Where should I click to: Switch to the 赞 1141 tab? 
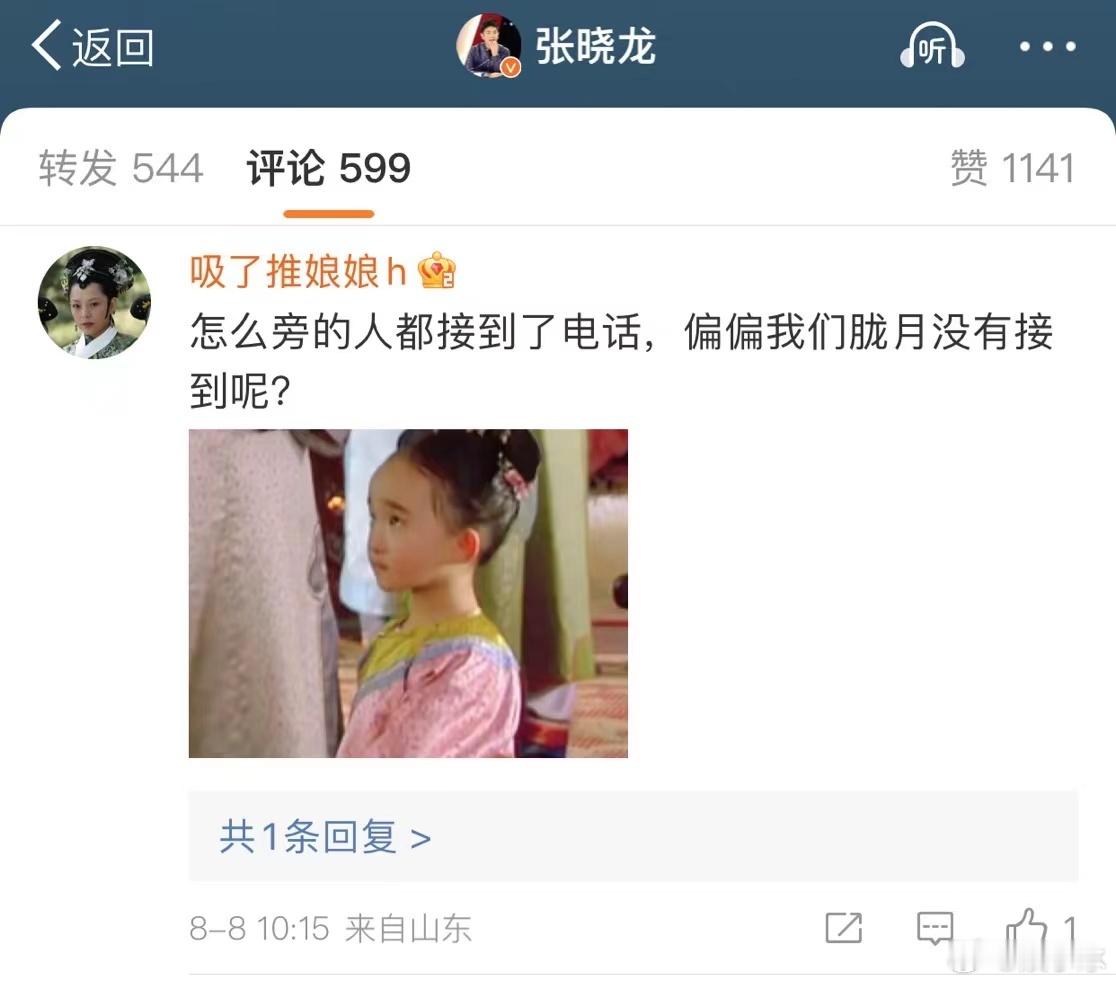click(x=1013, y=169)
